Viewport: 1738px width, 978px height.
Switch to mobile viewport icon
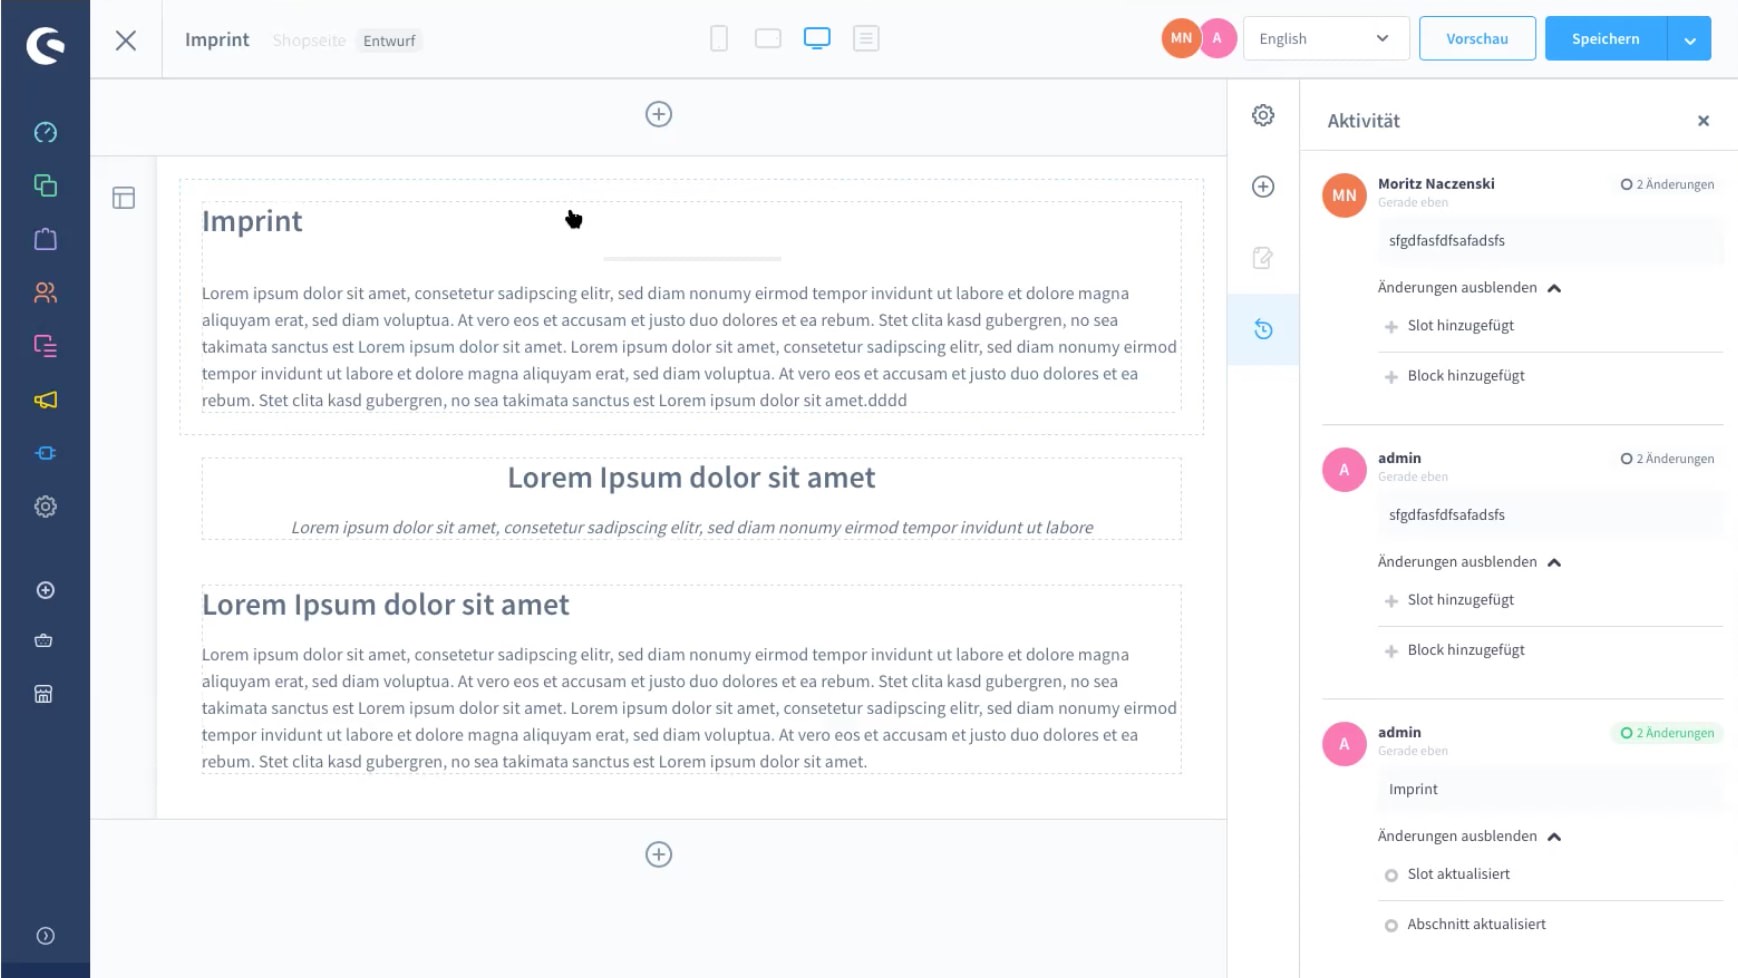tap(719, 39)
